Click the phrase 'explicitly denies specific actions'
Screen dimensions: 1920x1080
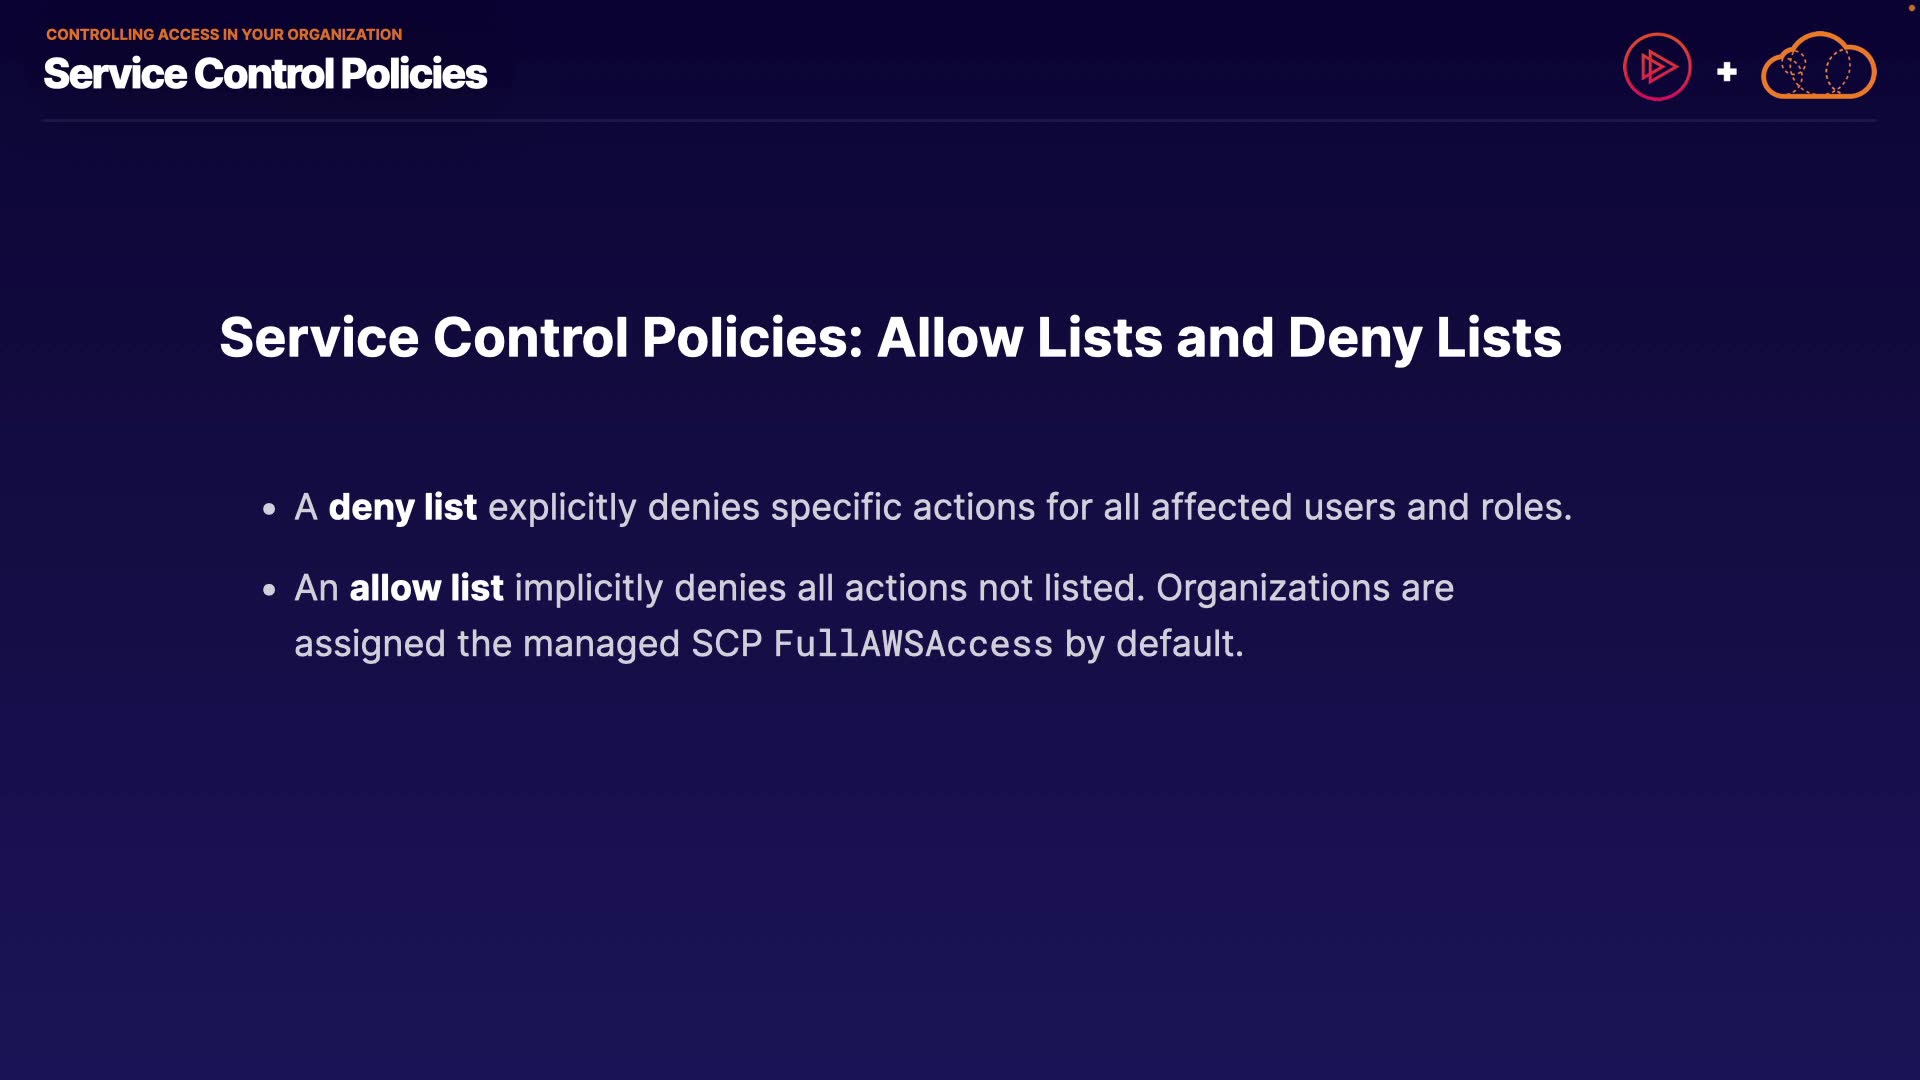coord(760,507)
